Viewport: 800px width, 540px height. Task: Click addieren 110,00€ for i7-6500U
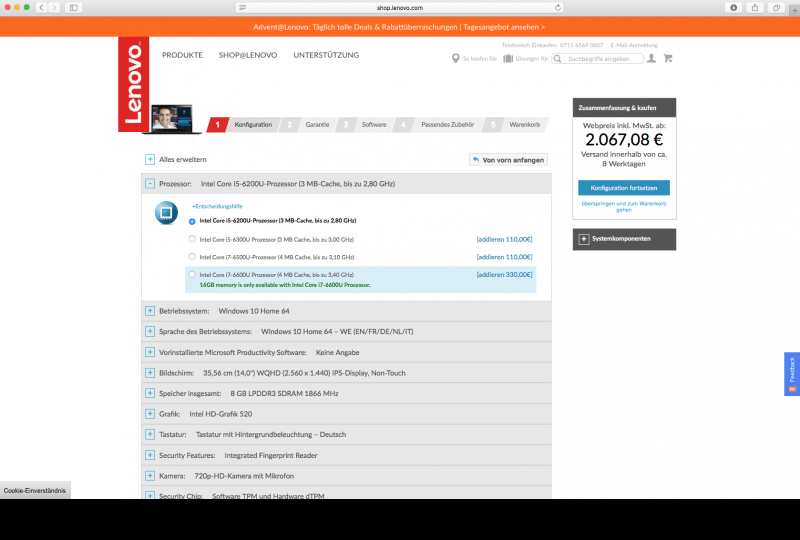[504, 257]
